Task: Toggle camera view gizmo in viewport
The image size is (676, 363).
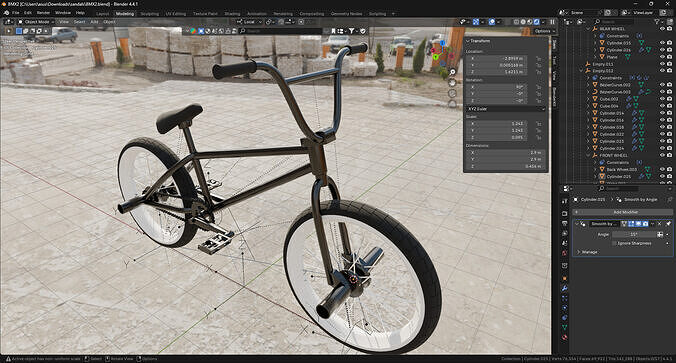Action: (453, 94)
